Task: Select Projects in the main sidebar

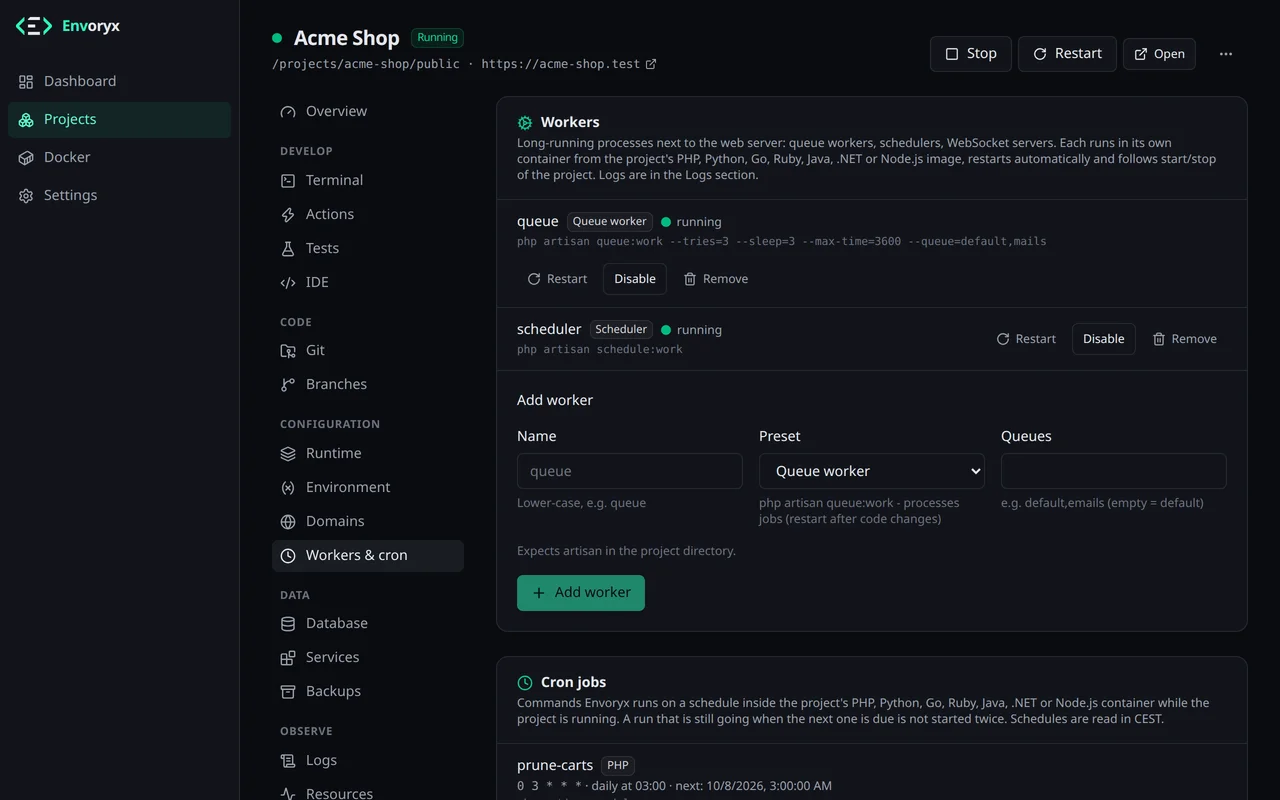Action: click(119, 119)
